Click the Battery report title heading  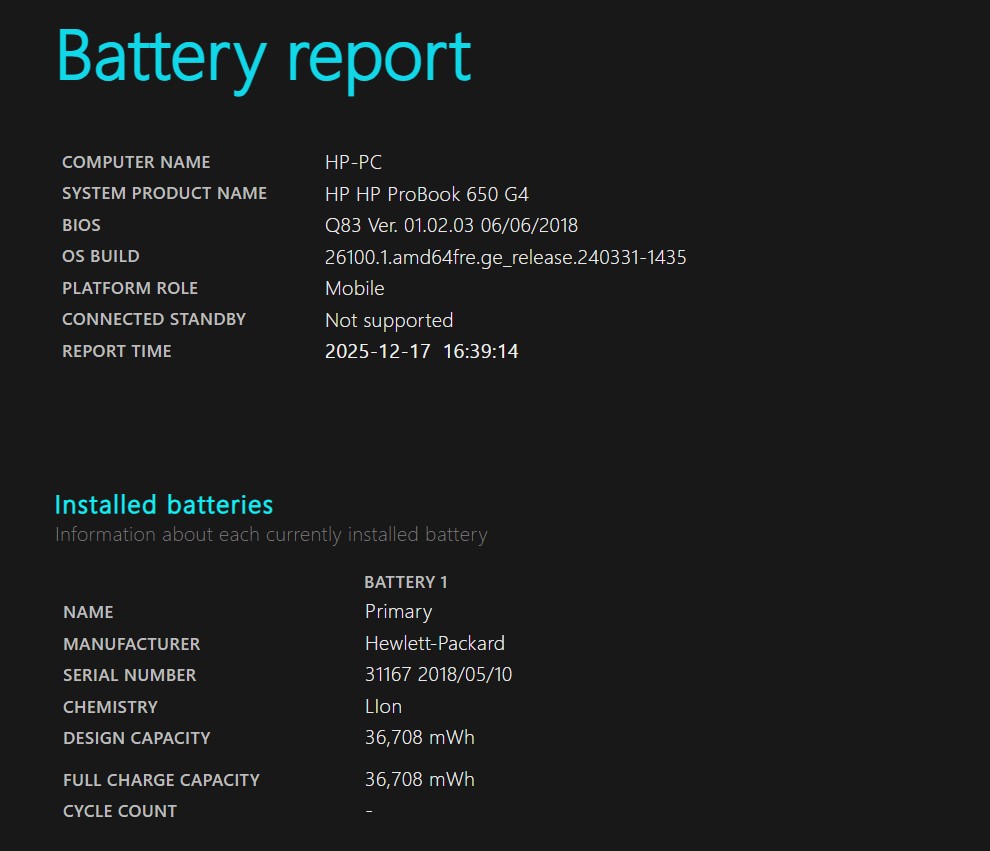pyautogui.click(x=263, y=56)
